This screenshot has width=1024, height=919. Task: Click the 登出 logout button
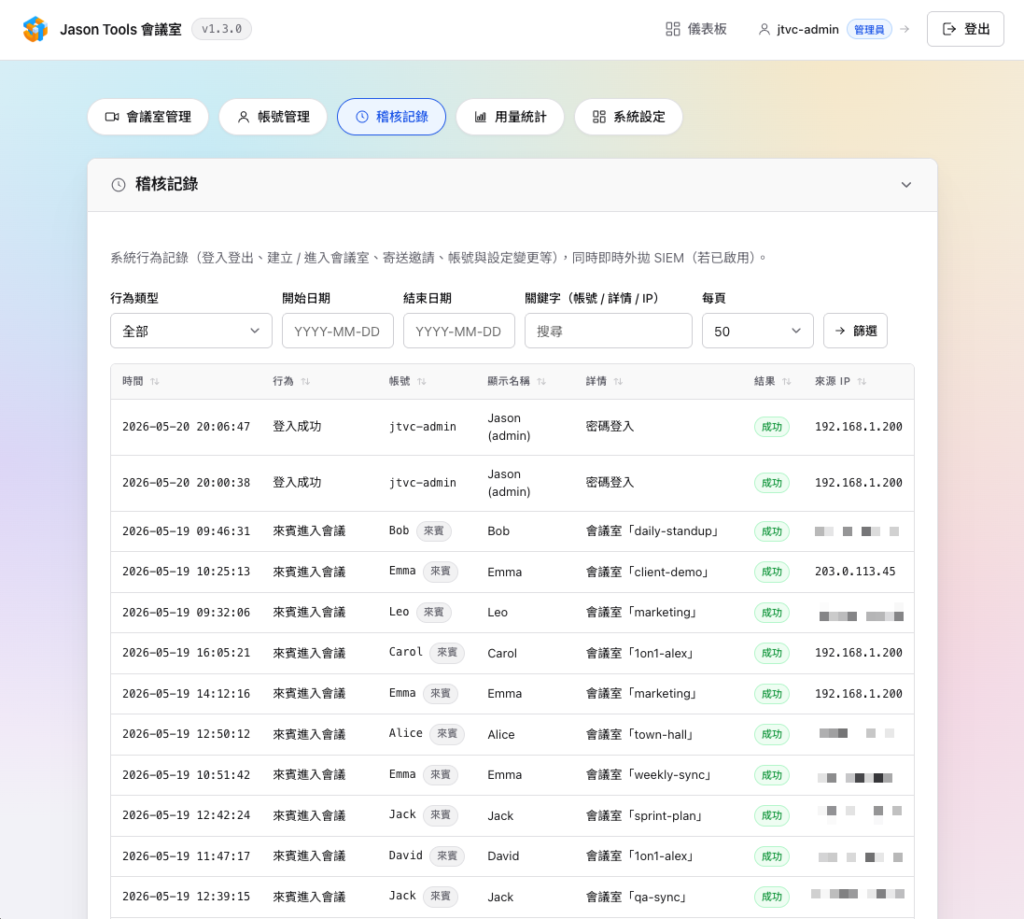pyautogui.click(x=965, y=29)
